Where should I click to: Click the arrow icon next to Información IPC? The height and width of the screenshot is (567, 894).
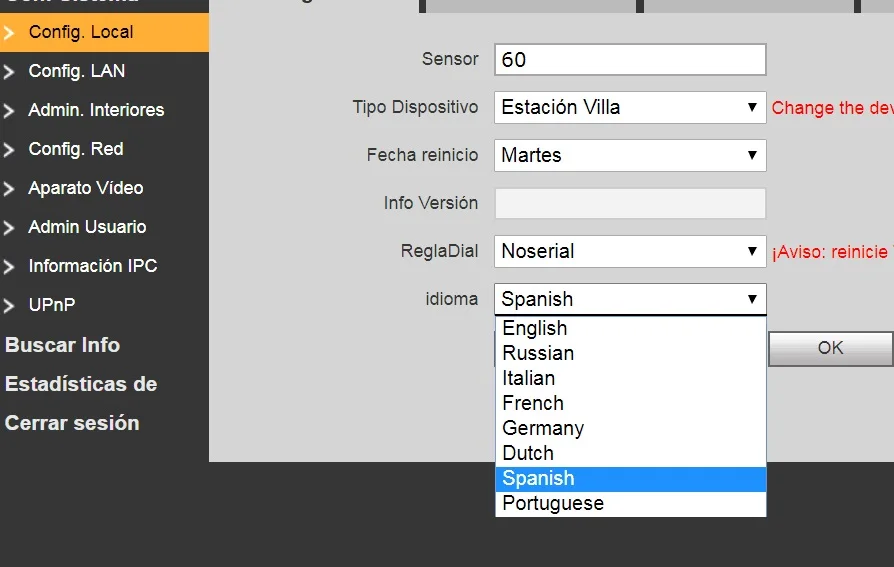(9, 266)
